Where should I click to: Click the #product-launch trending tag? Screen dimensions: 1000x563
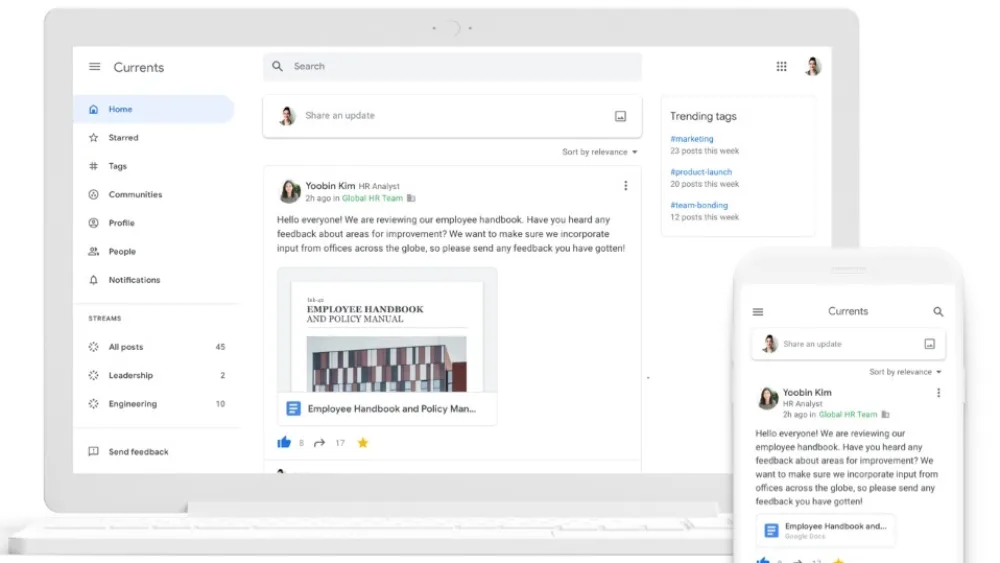[701, 172]
